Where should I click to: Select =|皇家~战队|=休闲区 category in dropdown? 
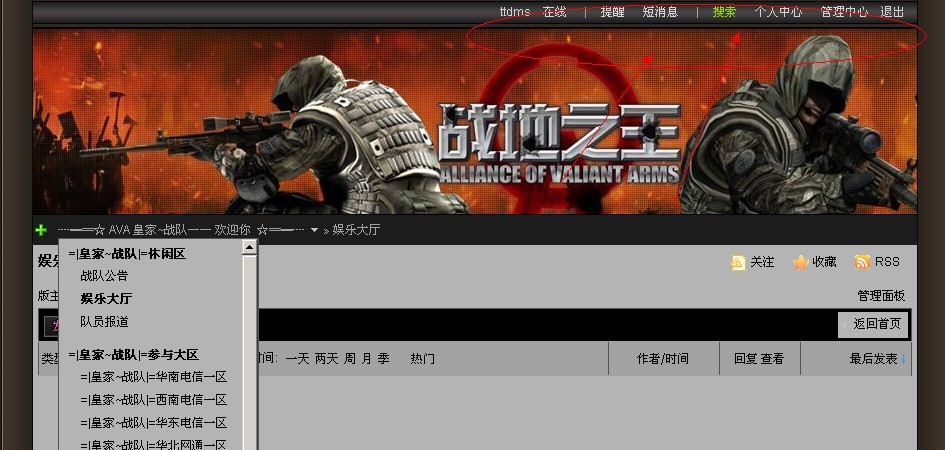(x=127, y=254)
